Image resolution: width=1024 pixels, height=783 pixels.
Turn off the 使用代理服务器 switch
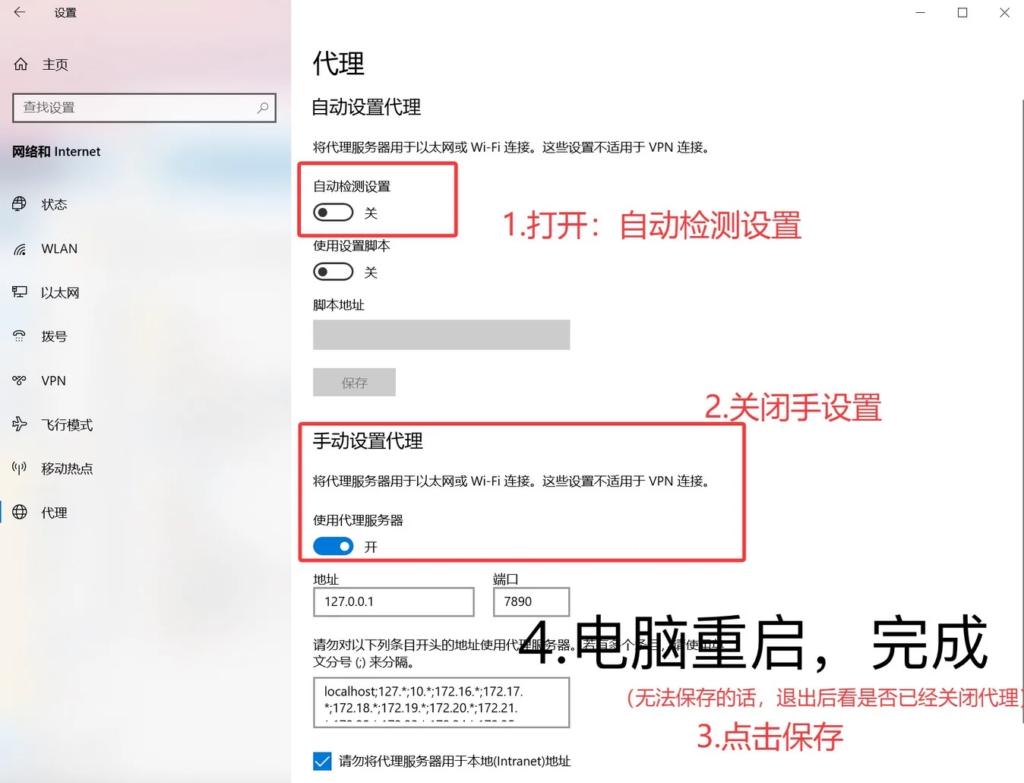pos(333,546)
